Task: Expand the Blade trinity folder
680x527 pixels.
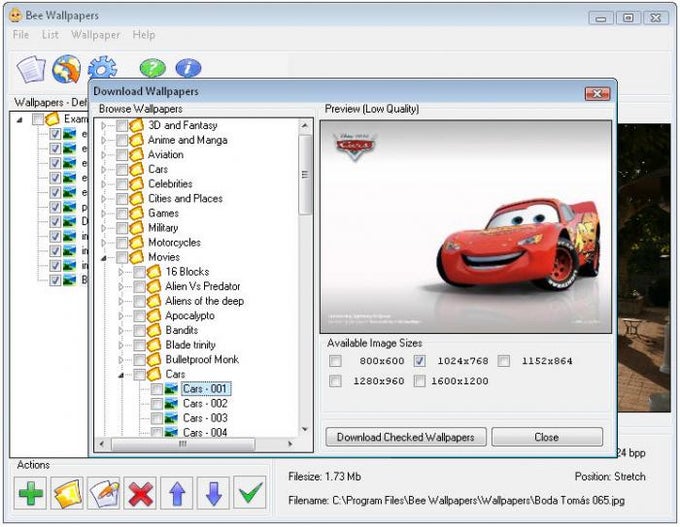Action: (121, 345)
